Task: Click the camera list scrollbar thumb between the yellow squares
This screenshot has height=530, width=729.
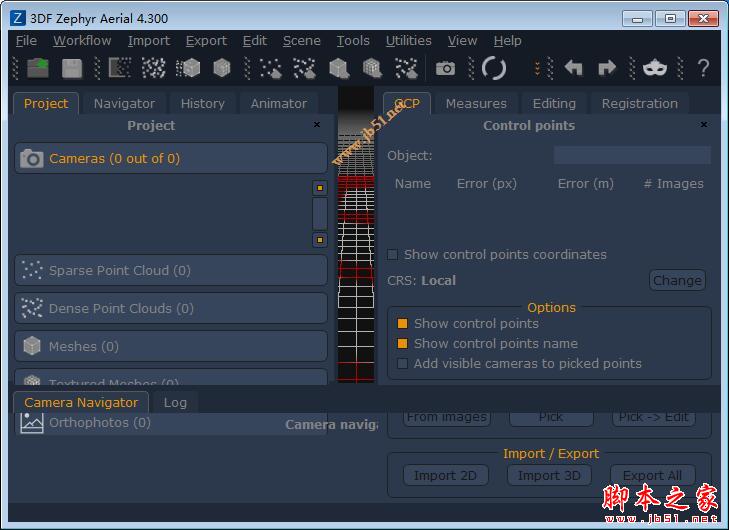Action: click(320, 214)
